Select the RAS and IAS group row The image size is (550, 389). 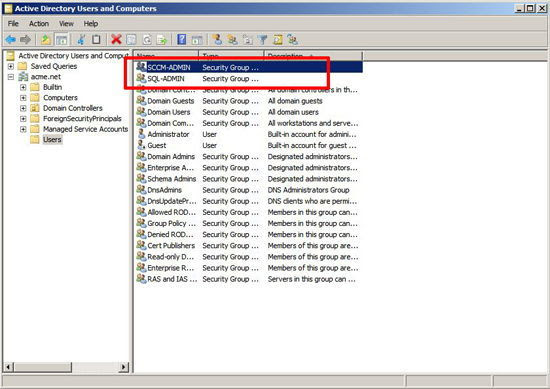click(x=249, y=279)
